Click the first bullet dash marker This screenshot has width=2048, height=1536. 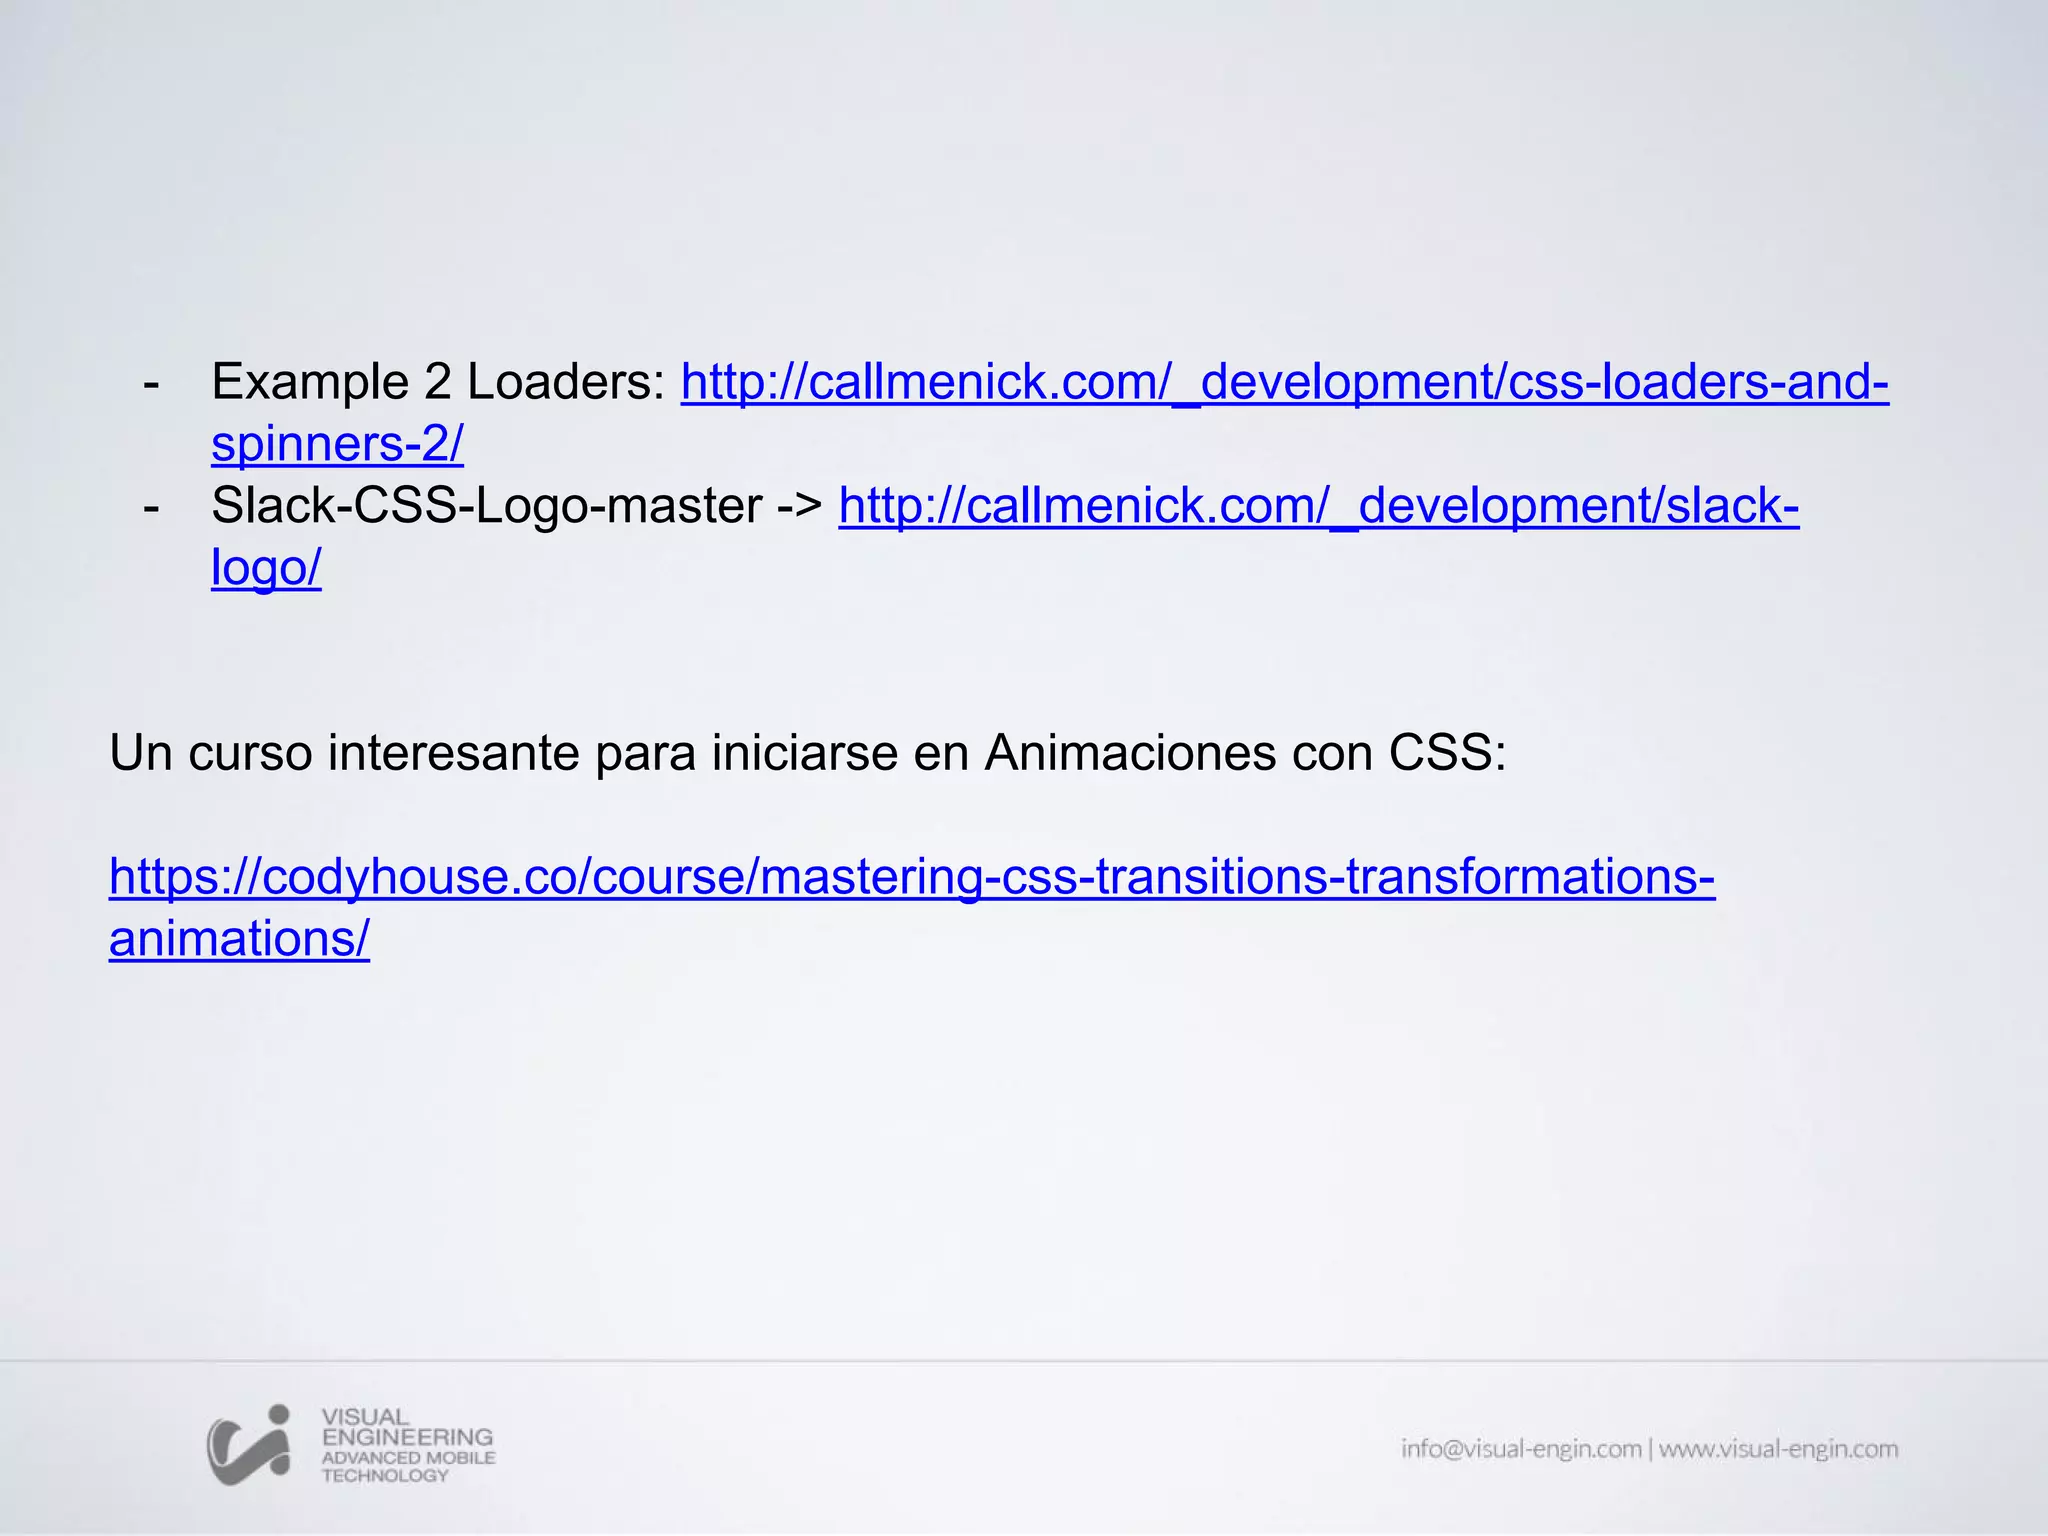(152, 384)
